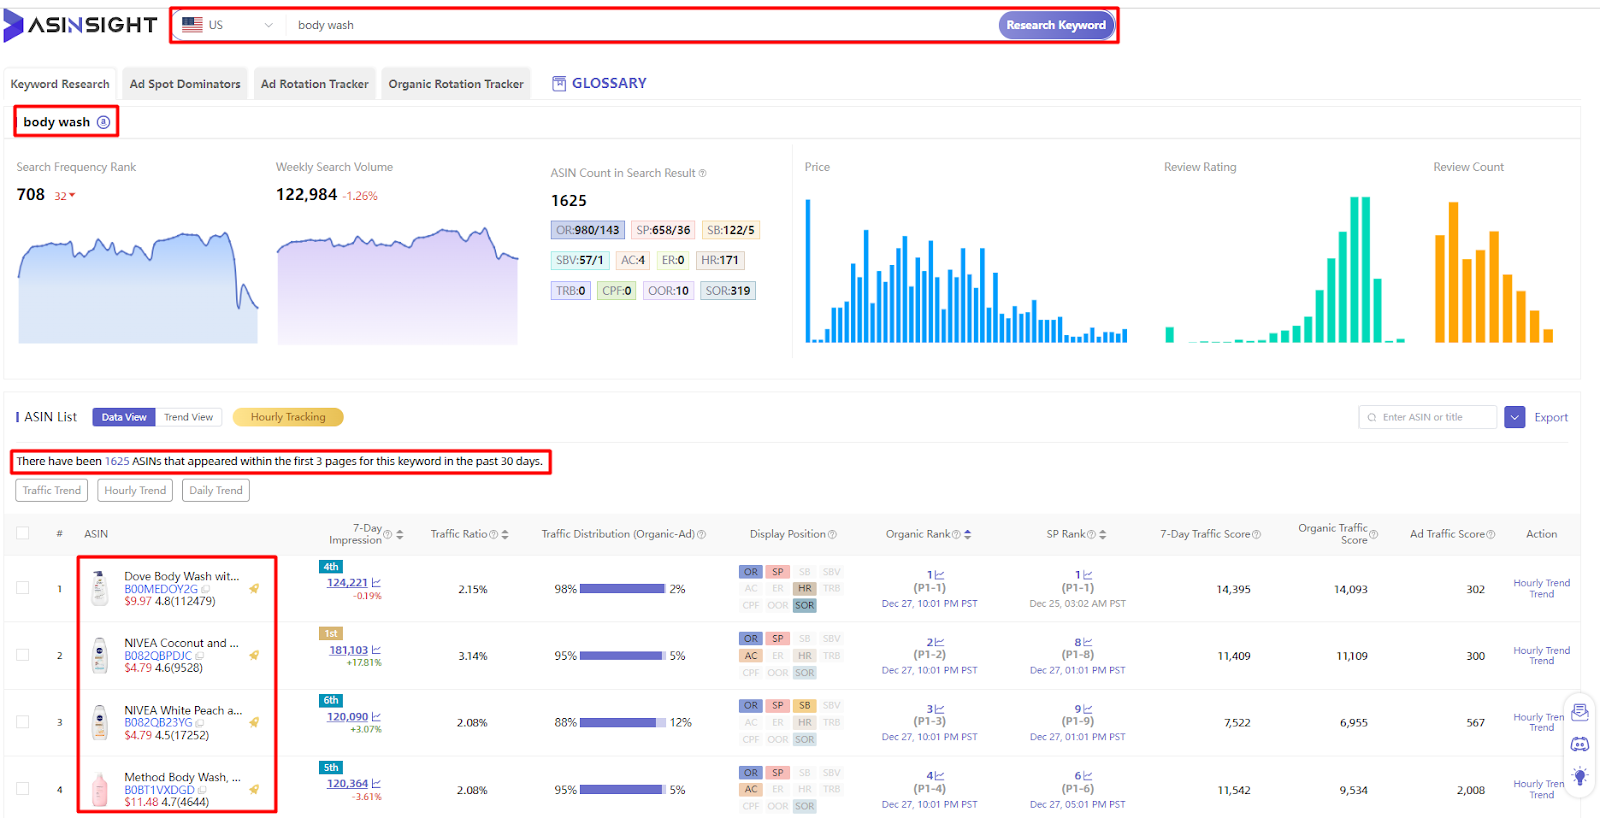The image size is (1600, 818).
Task: Select the OR:980/143 tag
Action: (x=588, y=230)
